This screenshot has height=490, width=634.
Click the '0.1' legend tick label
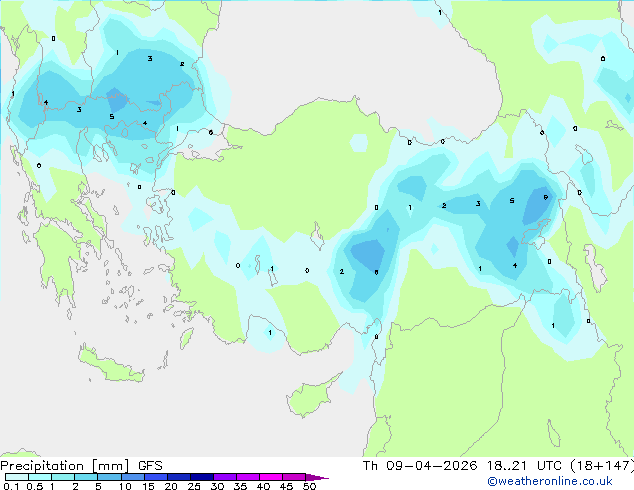coord(11,486)
